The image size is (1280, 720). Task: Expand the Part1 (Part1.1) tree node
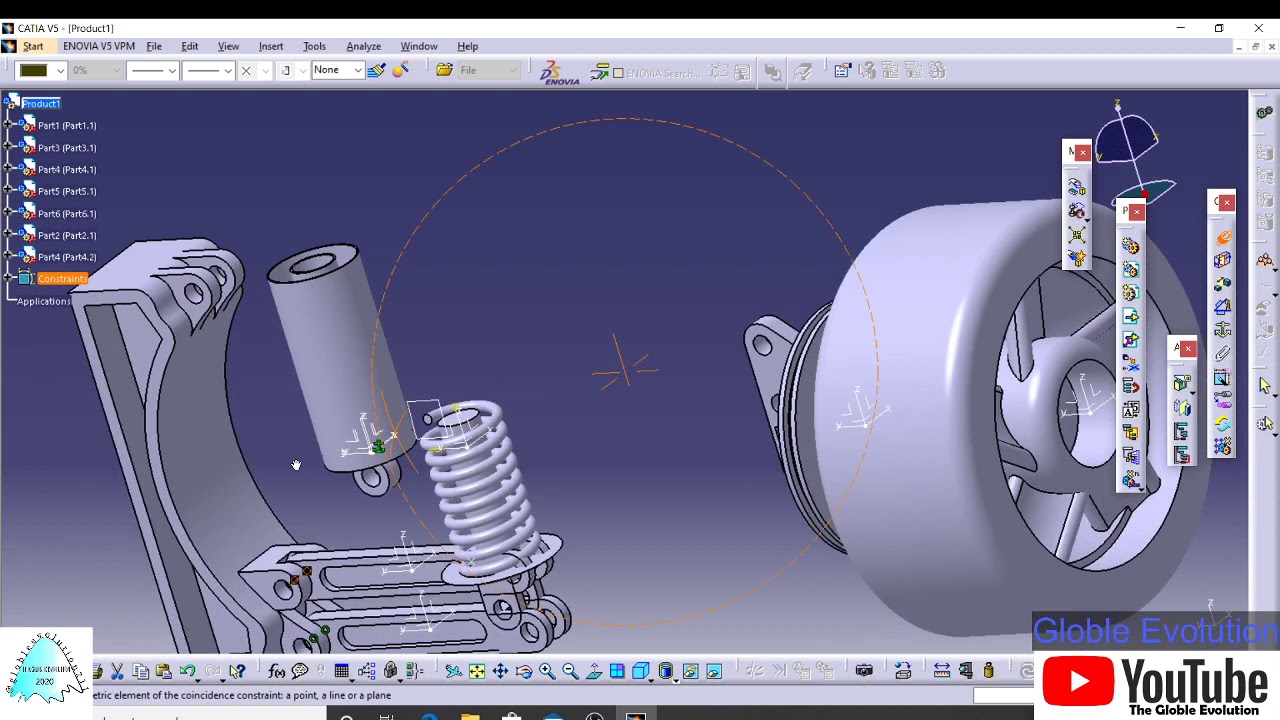click(x=8, y=125)
